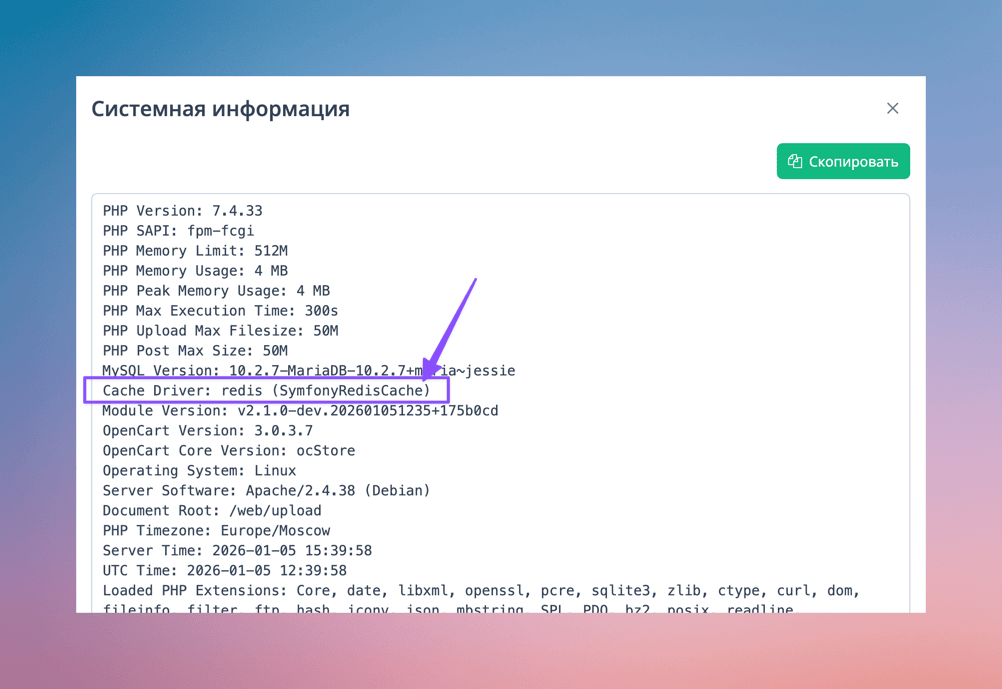Click the PHP Upload Max Filesize line
Screen dimensions: 1002x689
pos(220,331)
